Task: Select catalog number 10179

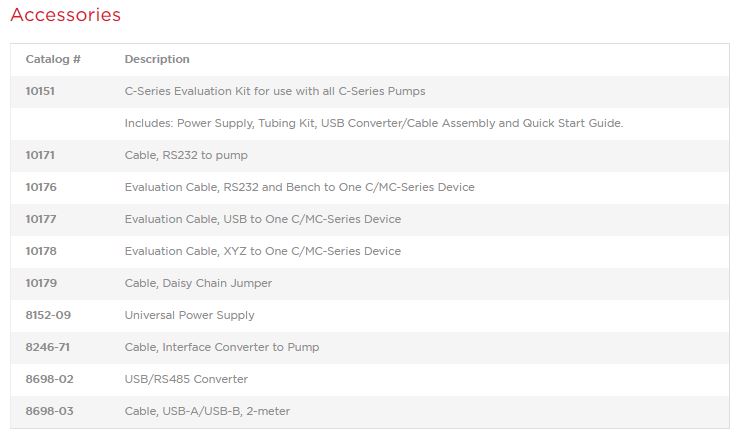Action: [41, 283]
